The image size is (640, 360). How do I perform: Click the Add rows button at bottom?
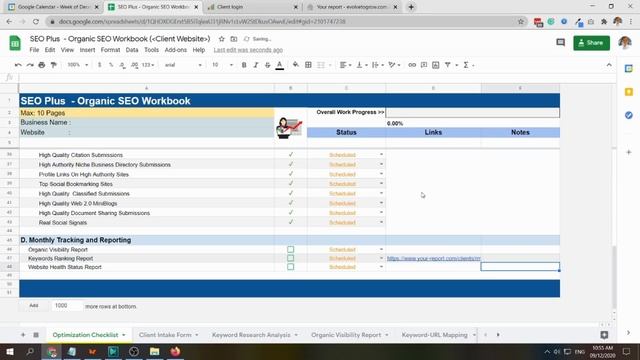[x=33, y=306]
